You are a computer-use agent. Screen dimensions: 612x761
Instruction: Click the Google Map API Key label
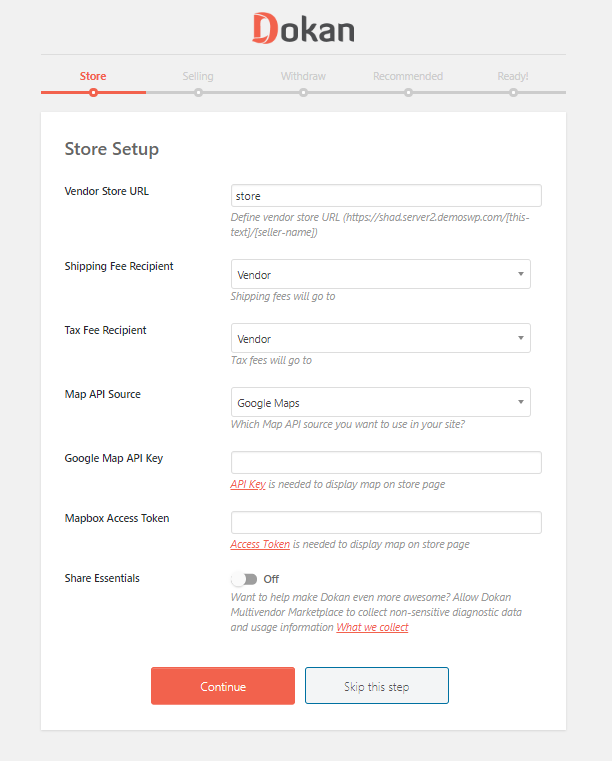coord(114,459)
